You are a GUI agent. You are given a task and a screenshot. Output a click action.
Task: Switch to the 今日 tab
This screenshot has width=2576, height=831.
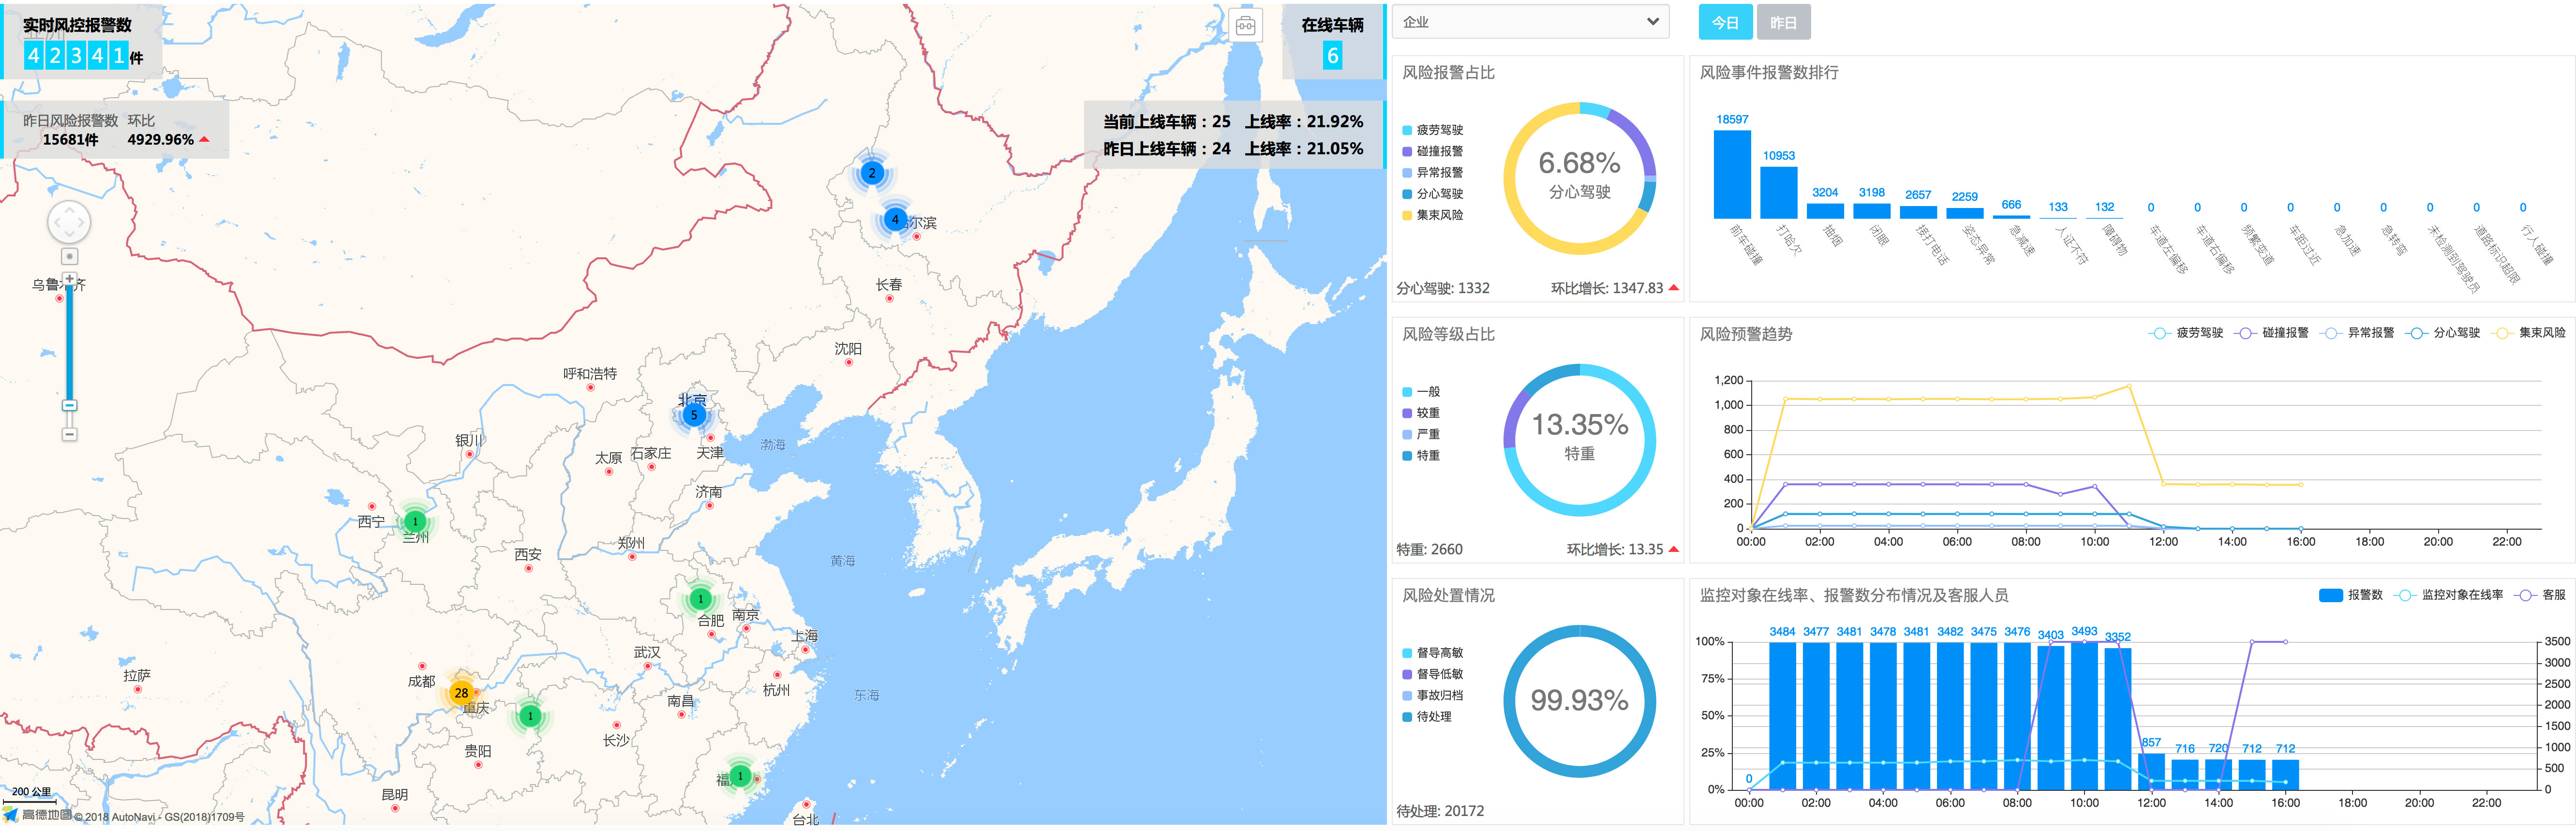pos(1725,22)
